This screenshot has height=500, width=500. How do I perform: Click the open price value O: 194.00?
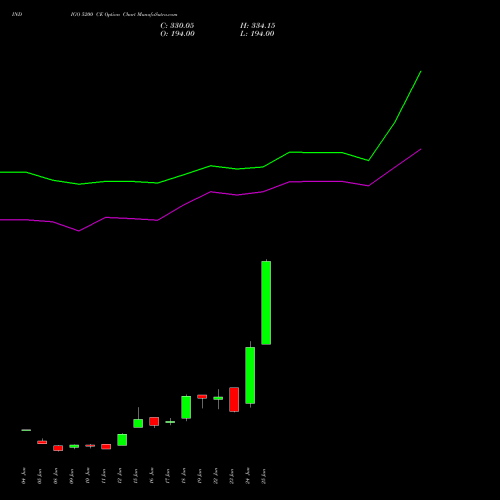pyautogui.click(x=177, y=34)
